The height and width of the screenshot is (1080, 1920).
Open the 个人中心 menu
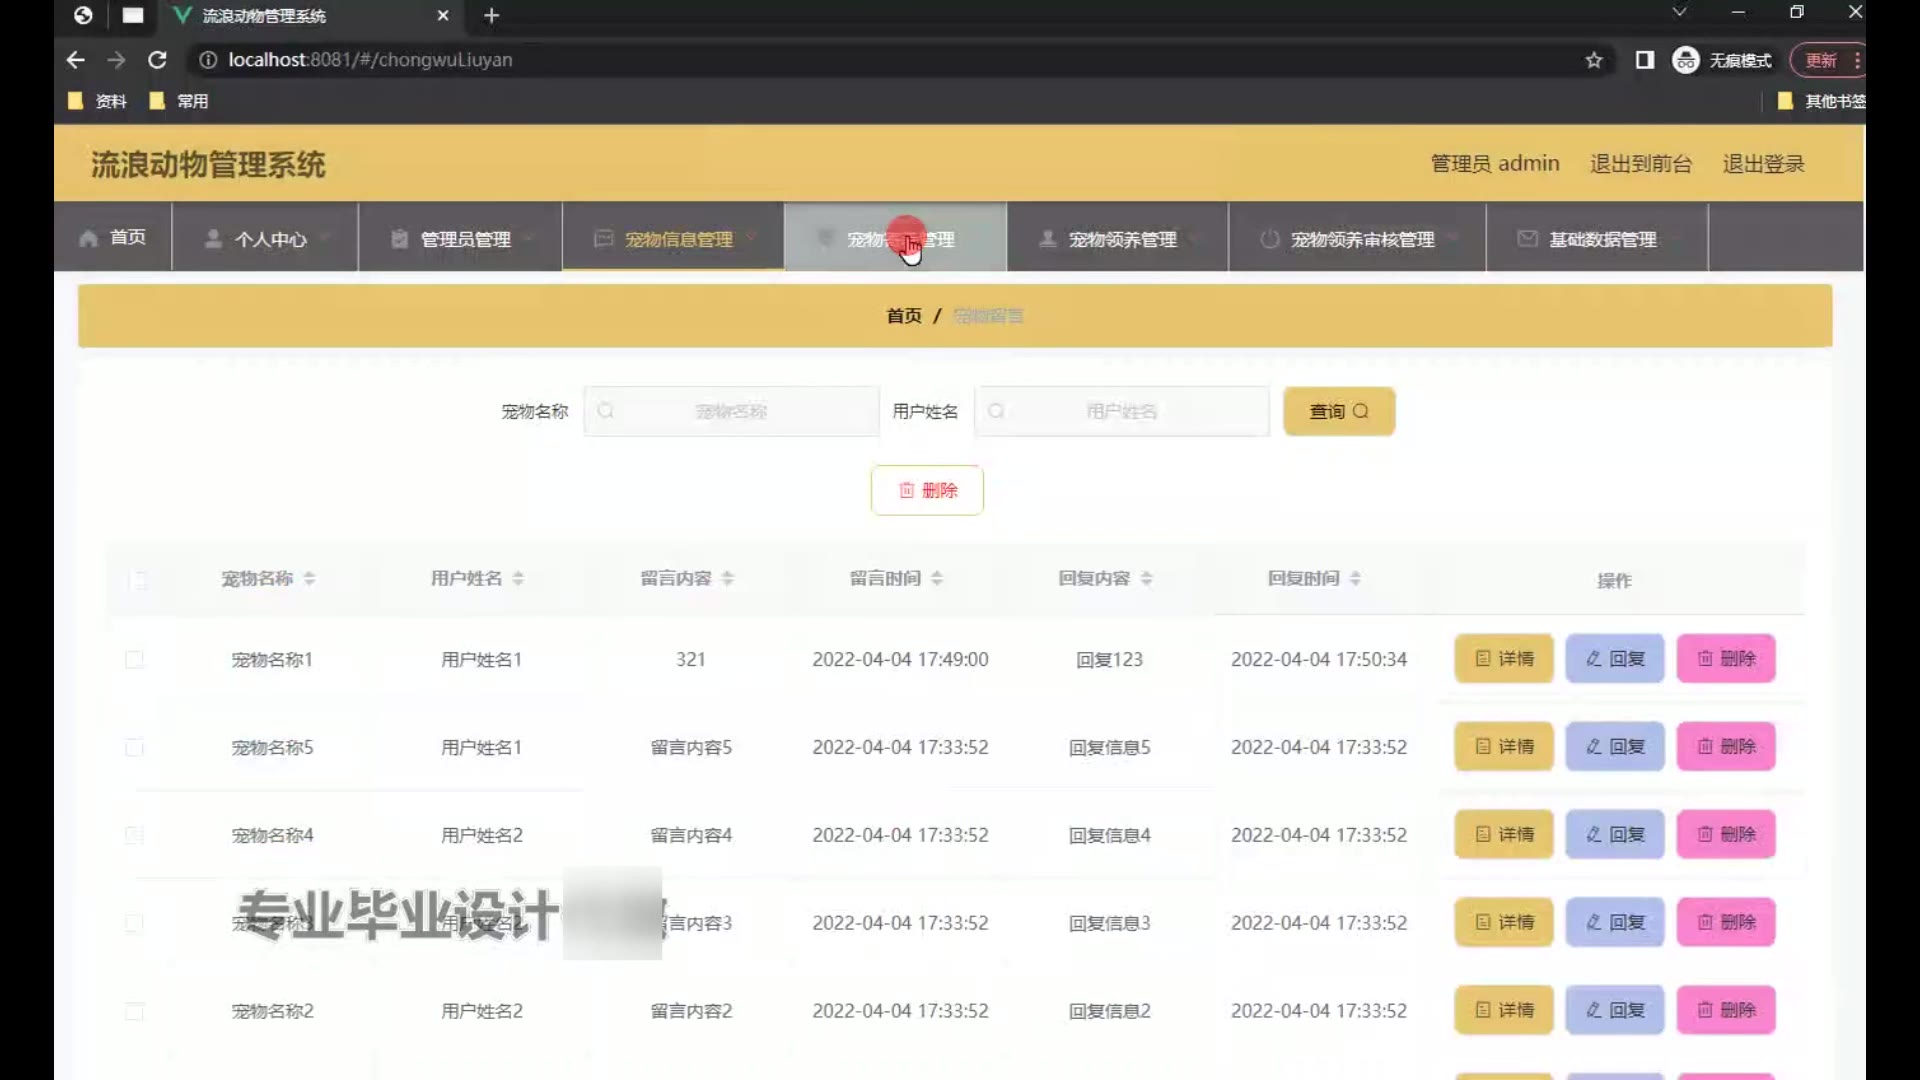click(265, 238)
